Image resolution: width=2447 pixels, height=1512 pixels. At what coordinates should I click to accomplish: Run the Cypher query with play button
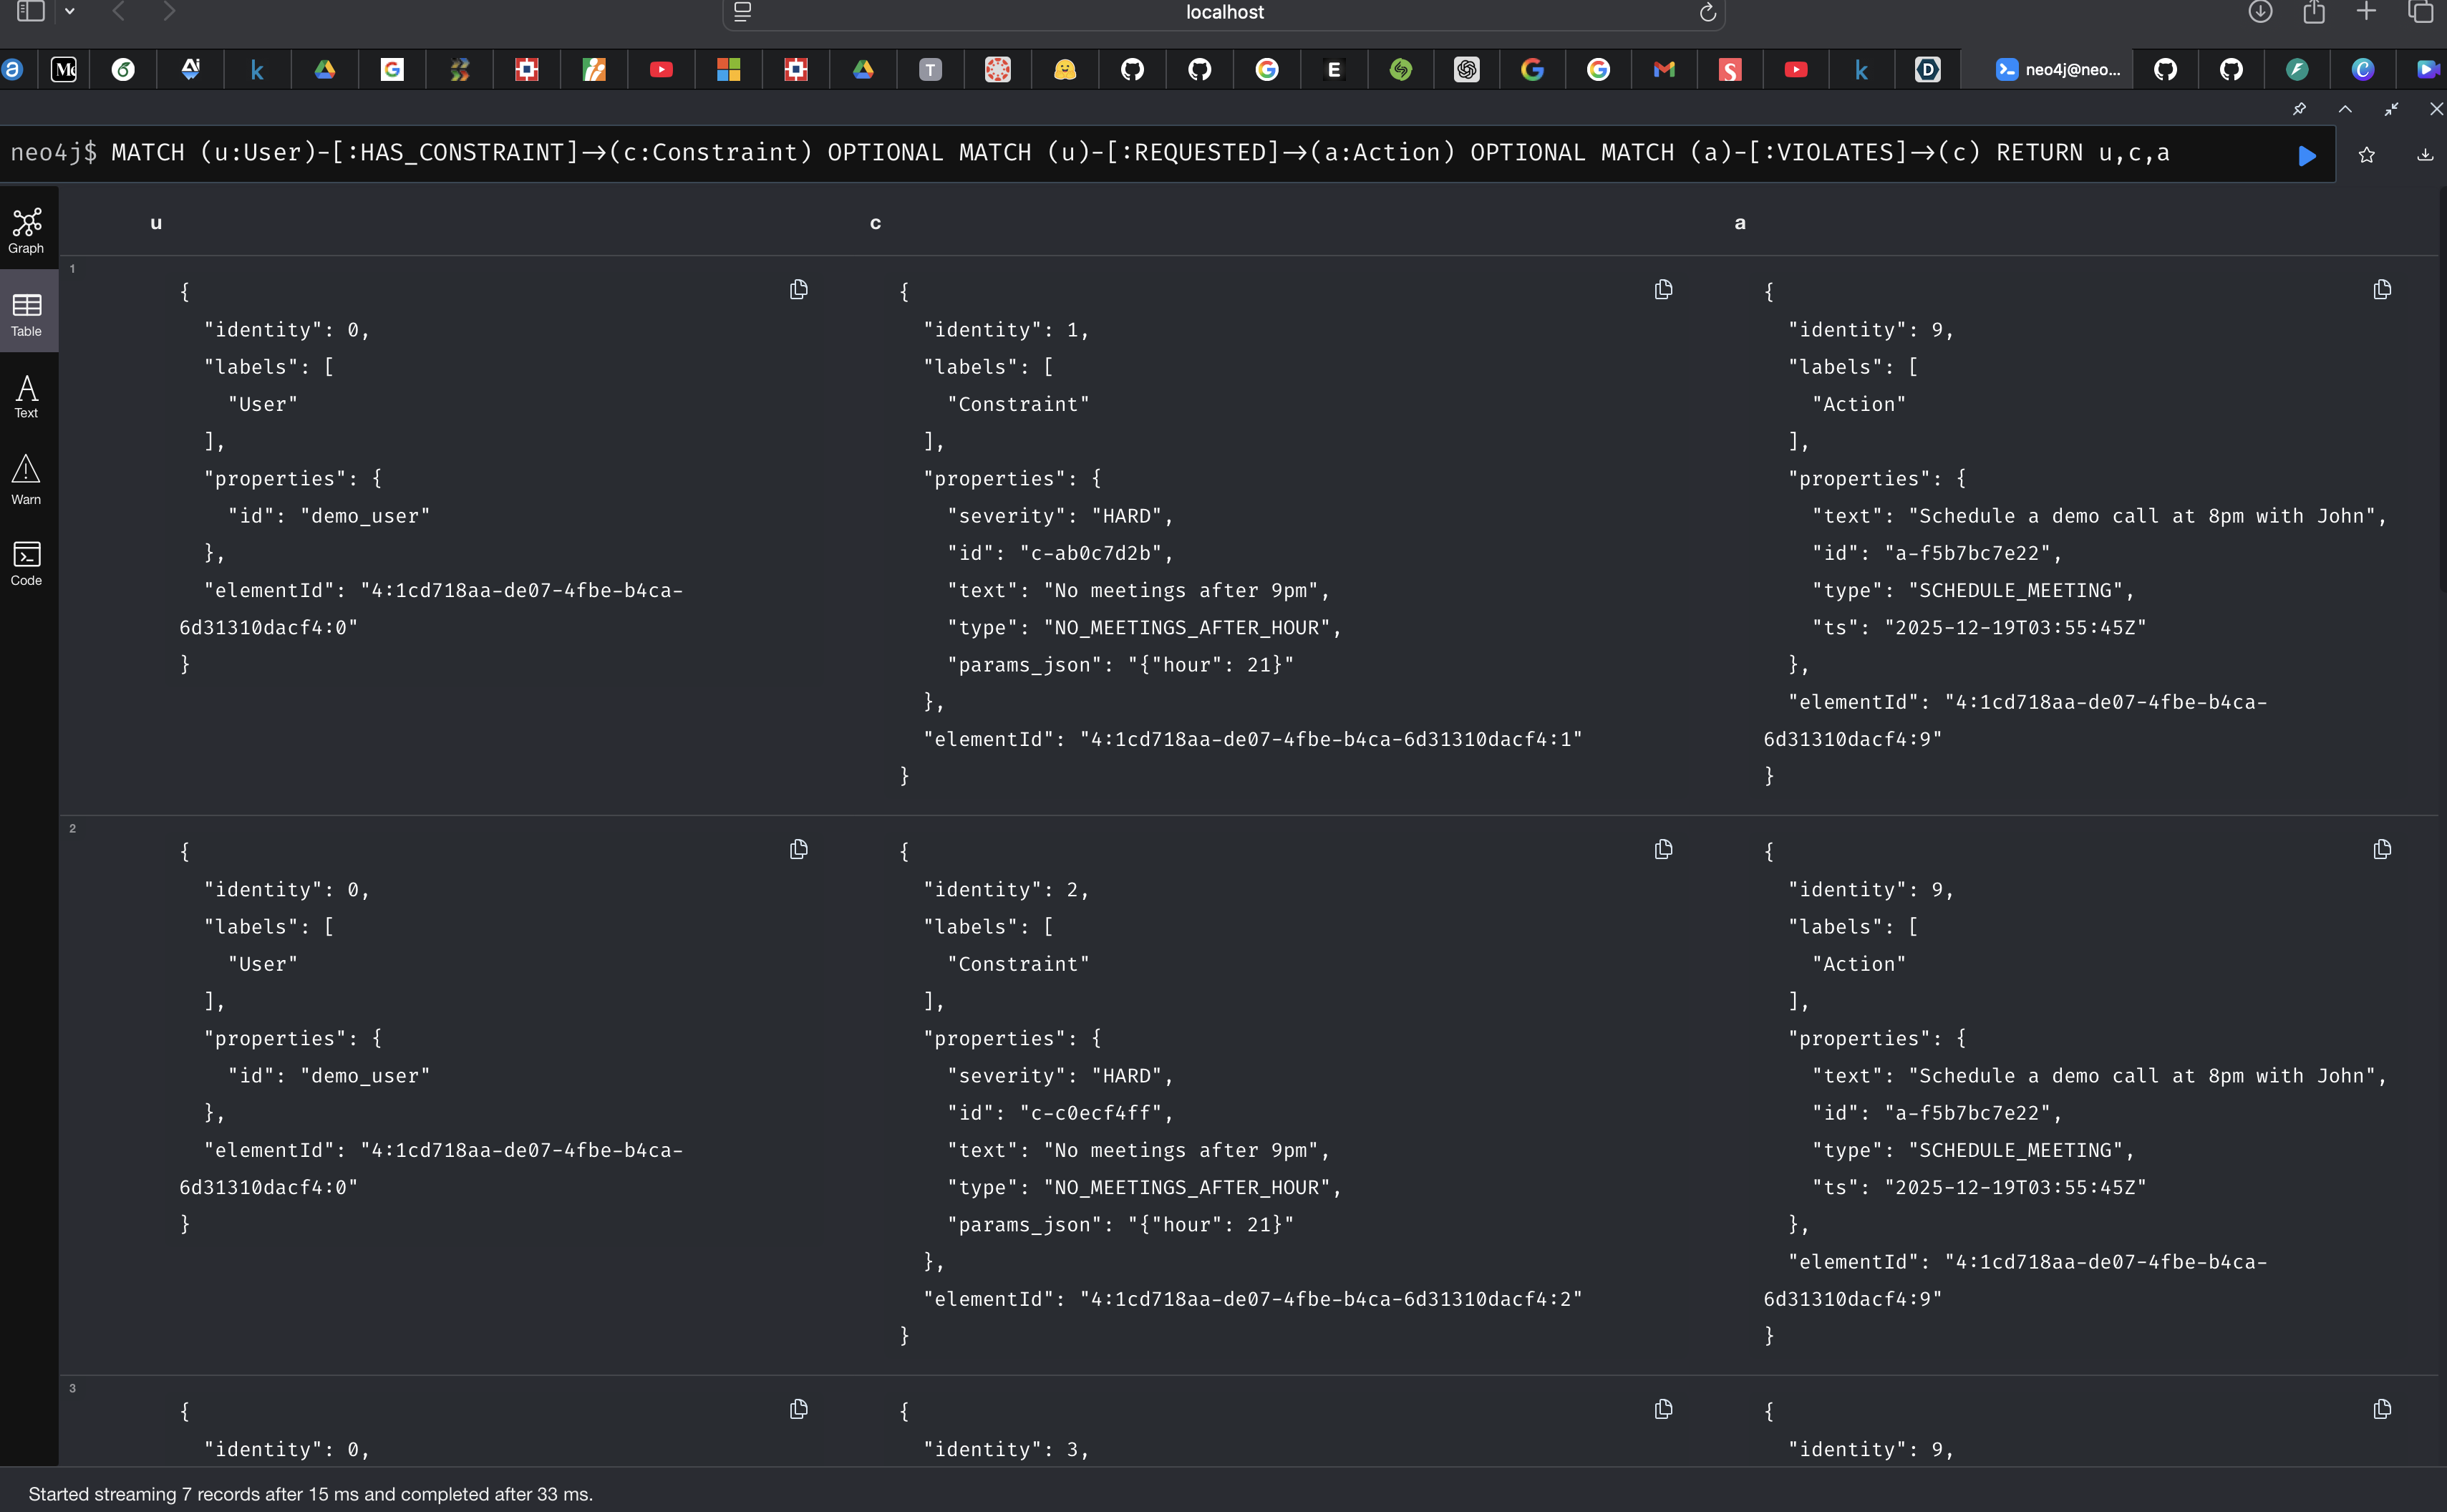2306,155
